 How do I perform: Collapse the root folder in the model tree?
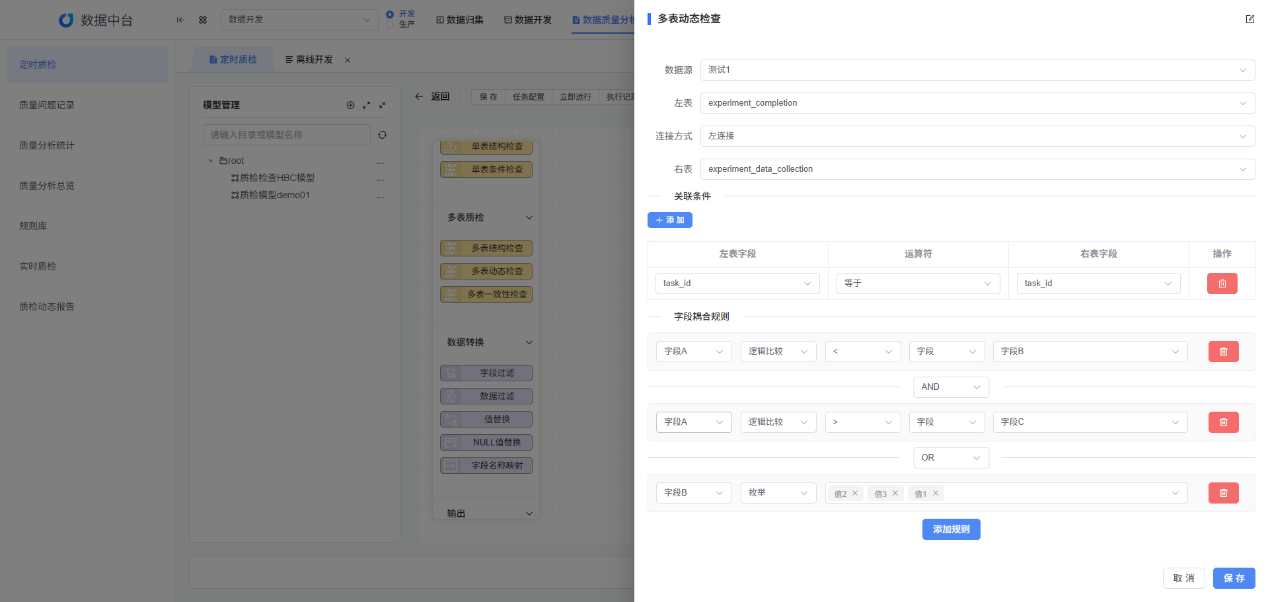211,160
